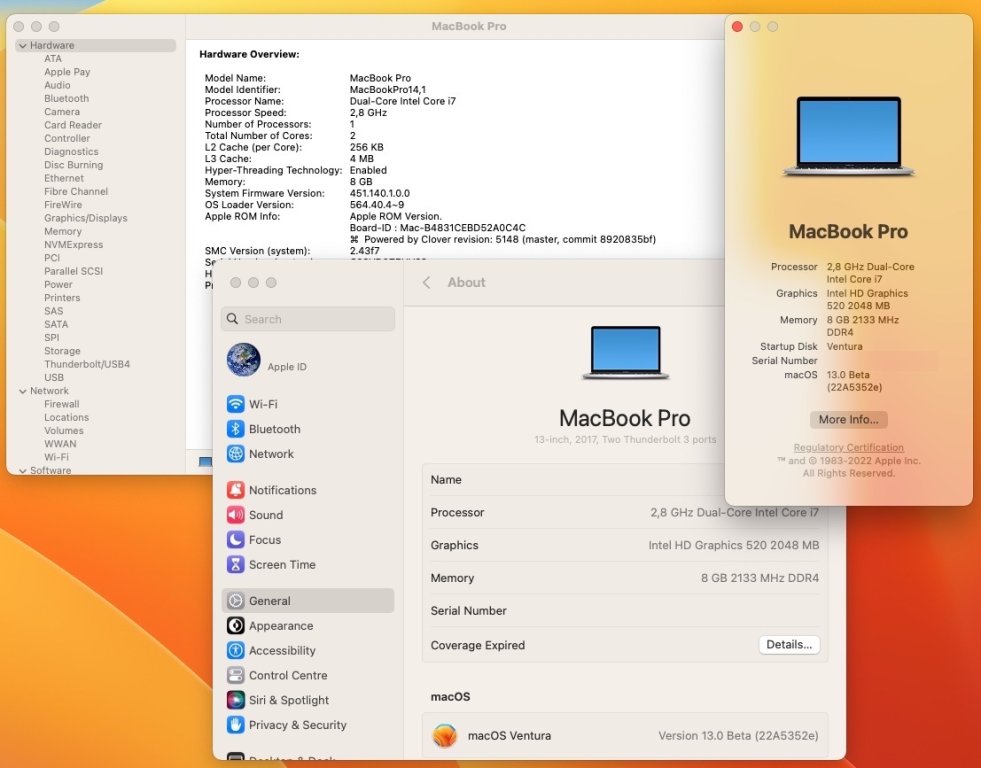Viewport: 981px width, 768px height.
Task: Click the Sound speaker icon
Action: [x=235, y=515]
